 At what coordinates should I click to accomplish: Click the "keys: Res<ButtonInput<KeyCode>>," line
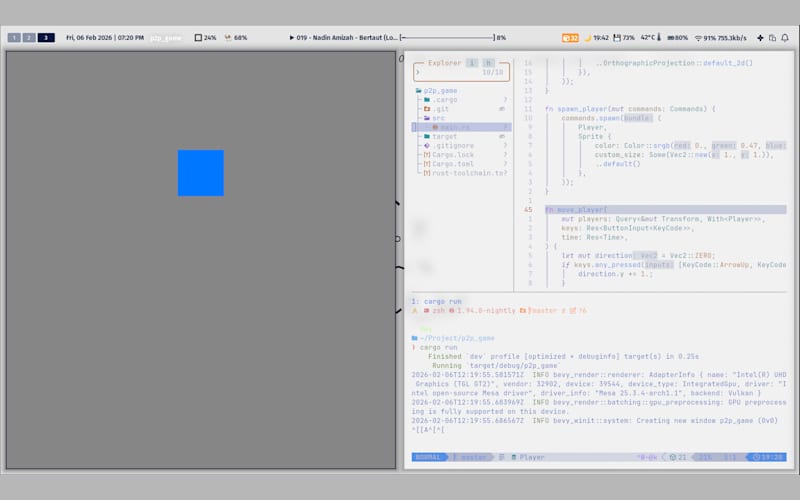pyautogui.click(x=628, y=228)
